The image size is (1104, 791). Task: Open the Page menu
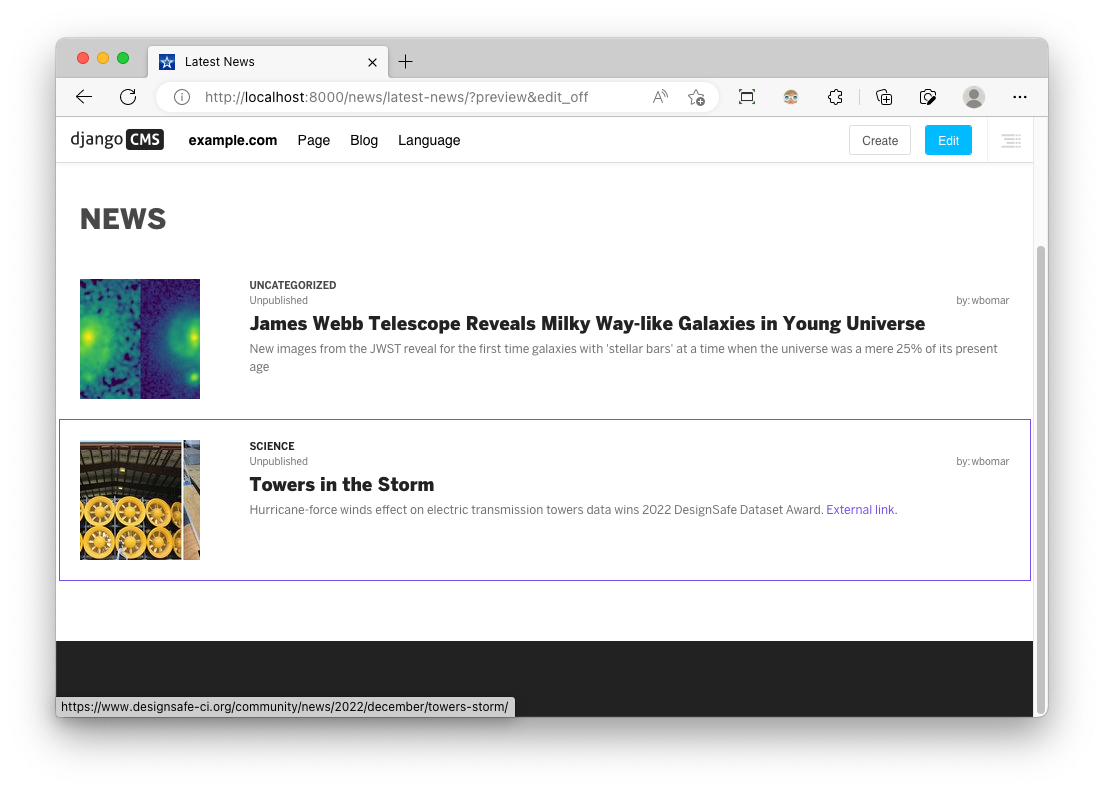(313, 140)
